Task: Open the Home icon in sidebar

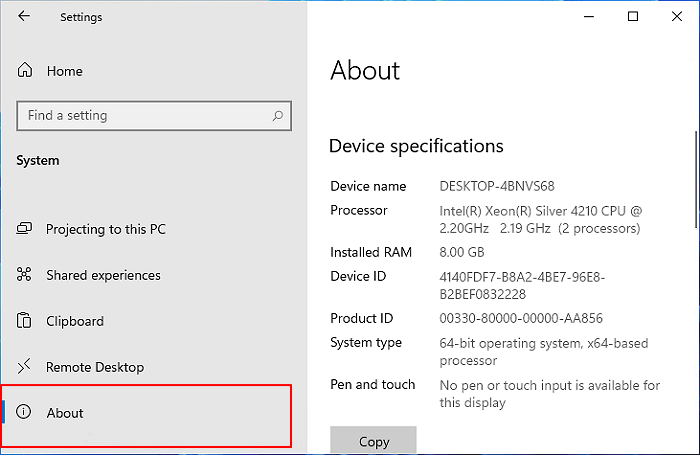Action: 25,71
